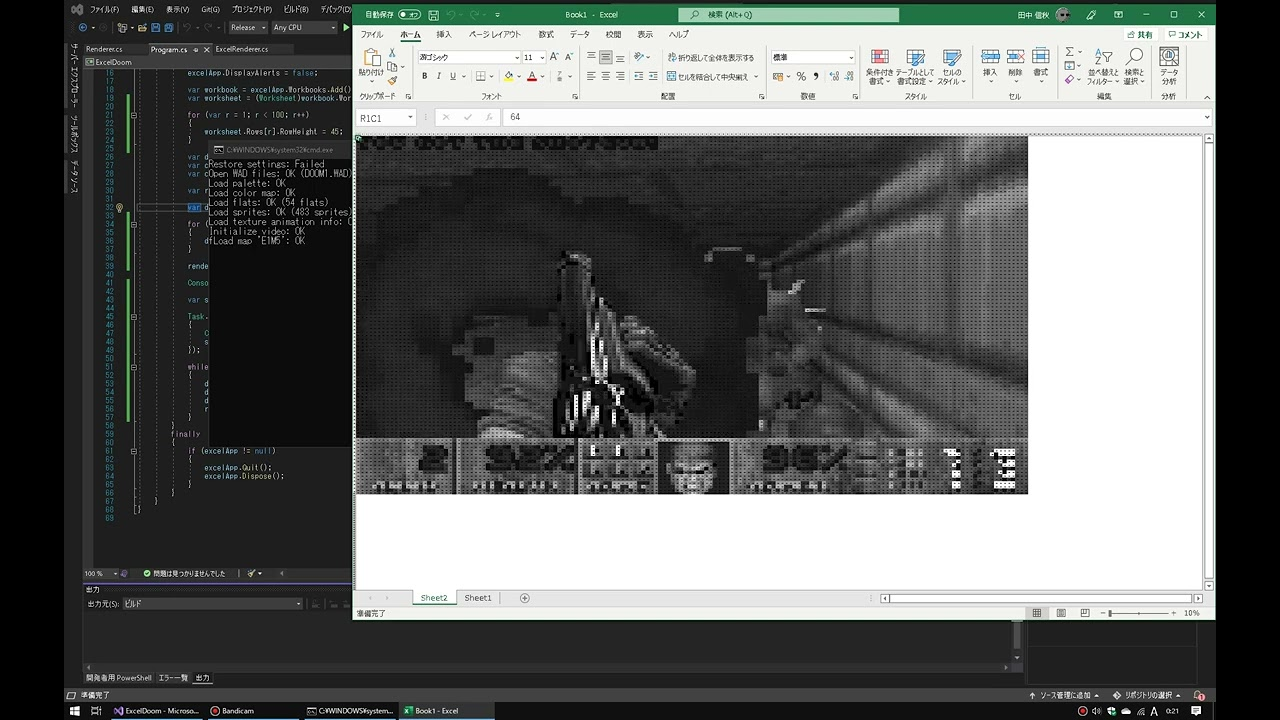The width and height of the screenshot is (1280, 720).
Task: Open Conditional Formatting in the Styles group
Action: click(879, 66)
